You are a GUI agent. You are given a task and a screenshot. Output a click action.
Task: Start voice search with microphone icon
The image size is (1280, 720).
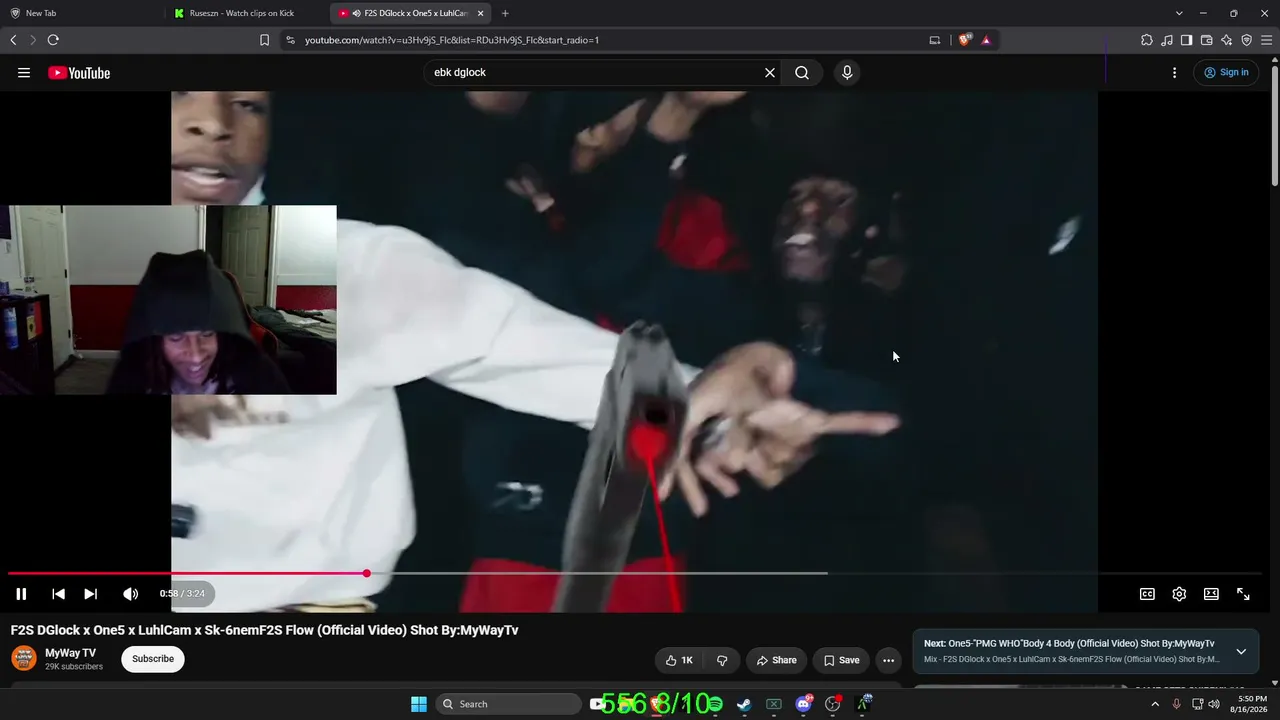tap(847, 72)
